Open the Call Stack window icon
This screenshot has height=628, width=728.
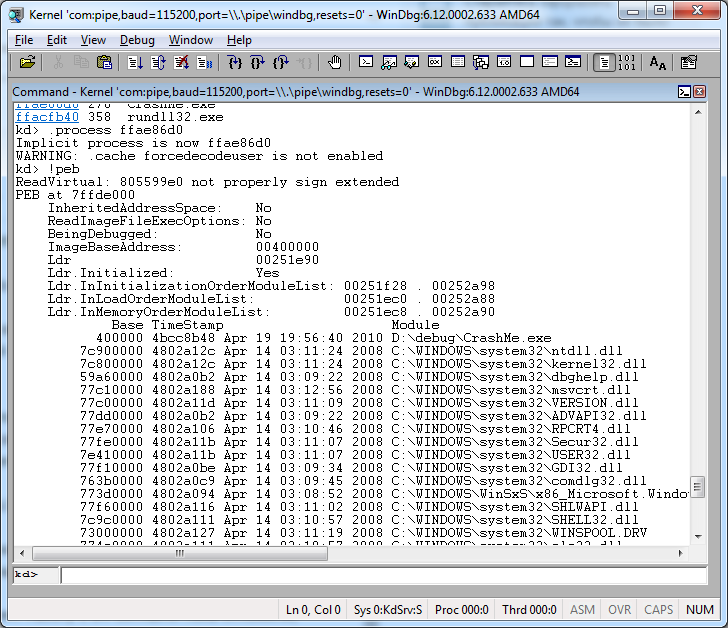tap(481, 62)
